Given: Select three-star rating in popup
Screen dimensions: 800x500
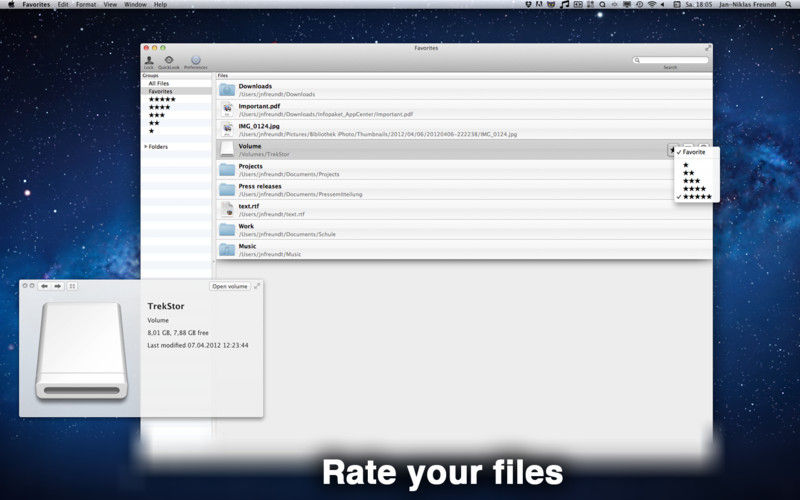Looking at the screenshot, I should [x=691, y=181].
